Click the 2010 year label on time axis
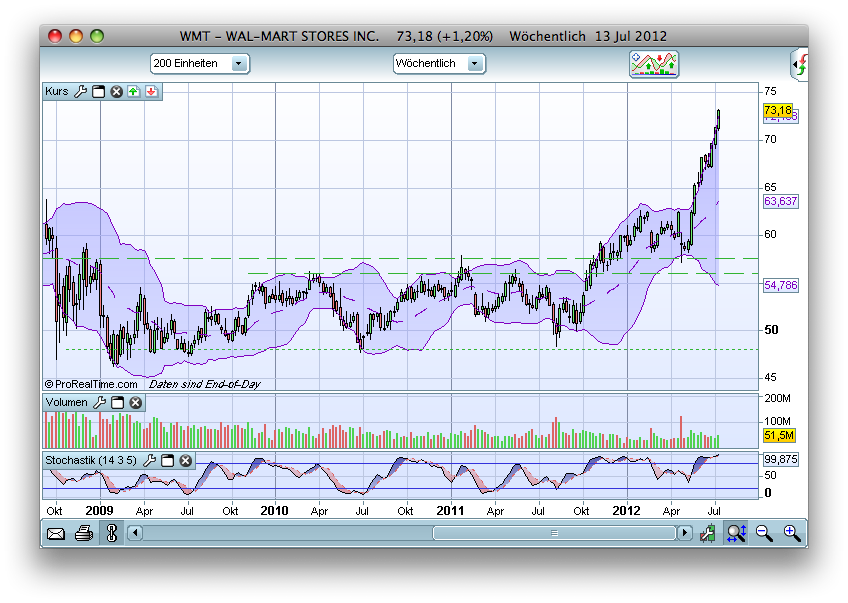The width and height of the screenshot is (848, 603). [x=274, y=511]
